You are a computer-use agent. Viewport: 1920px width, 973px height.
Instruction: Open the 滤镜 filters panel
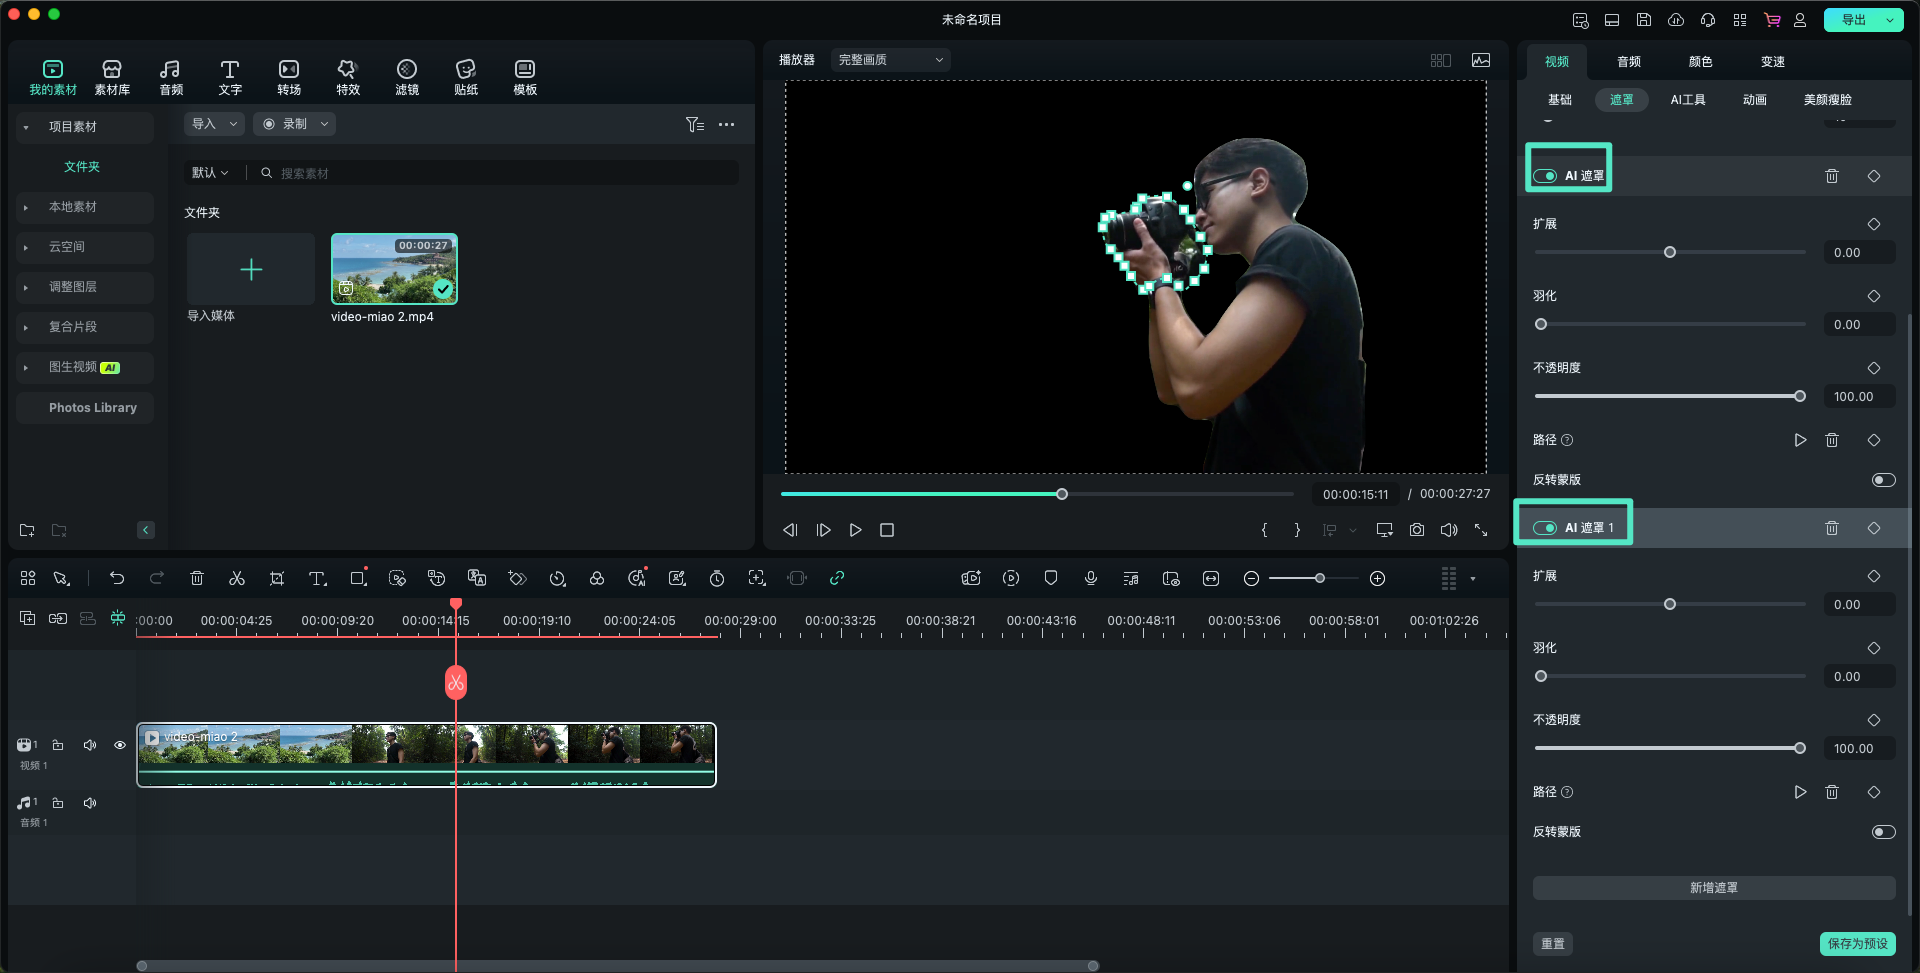[406, 77]
